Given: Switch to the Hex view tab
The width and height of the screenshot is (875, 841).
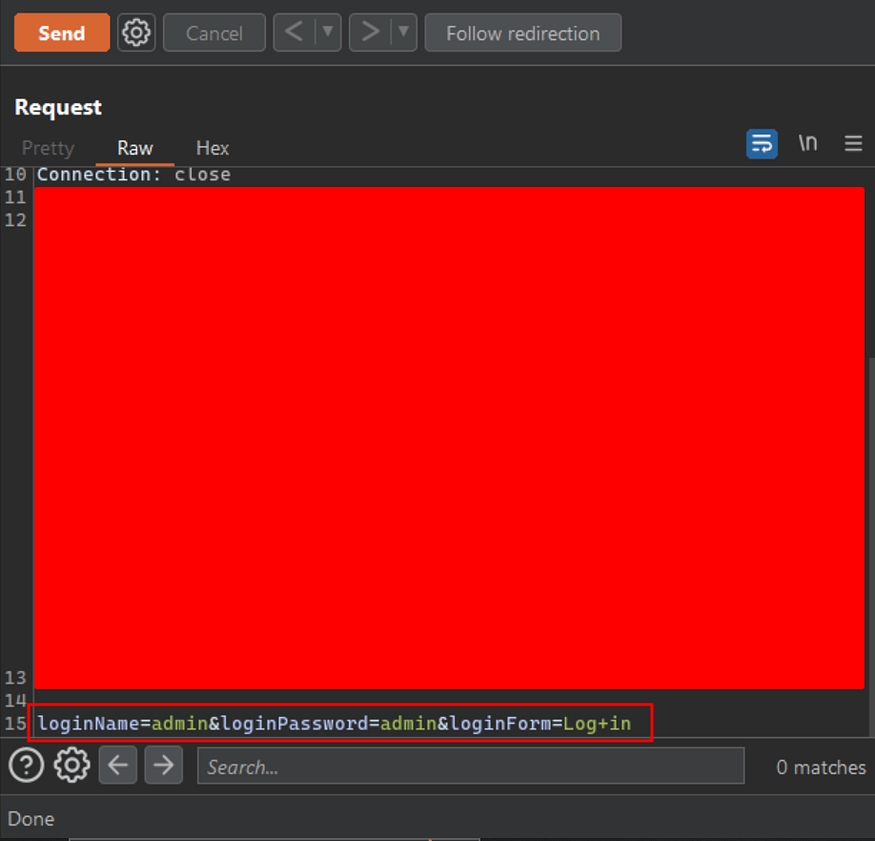Looking at the screenshot, I should [212, 148].
